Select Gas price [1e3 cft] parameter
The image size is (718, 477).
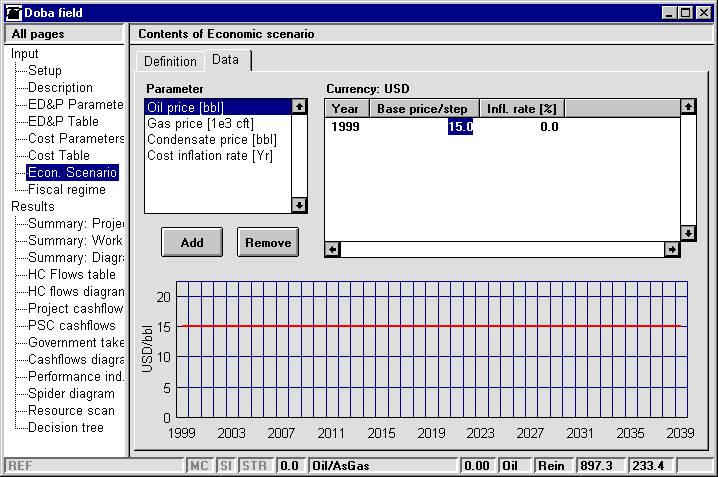(x=218, y=123)
